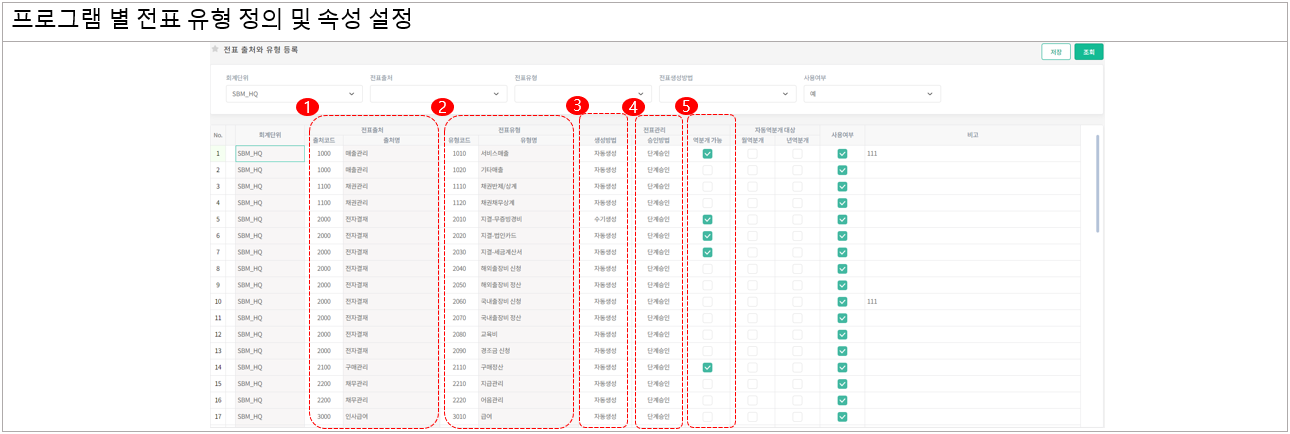Click red circle marker number 3
Viewport: 1290px width, 434px height.
coord(576,105)
